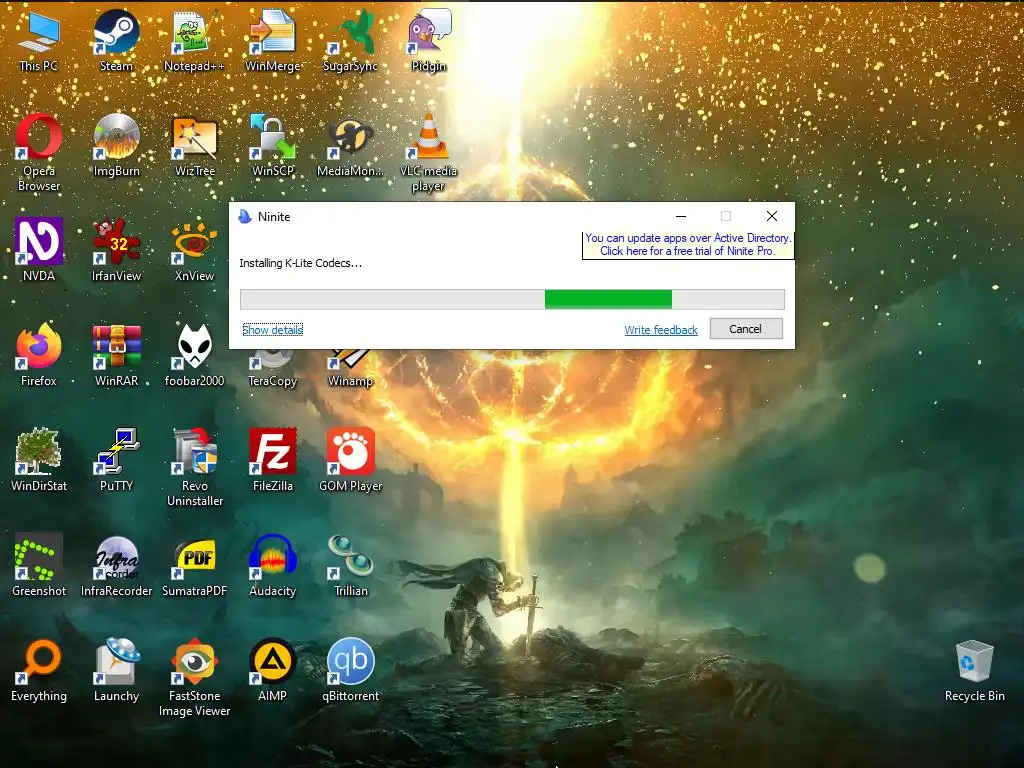
Task: Close the Ninite installer window
Action: pyautogui.click(x=772, y=216)
